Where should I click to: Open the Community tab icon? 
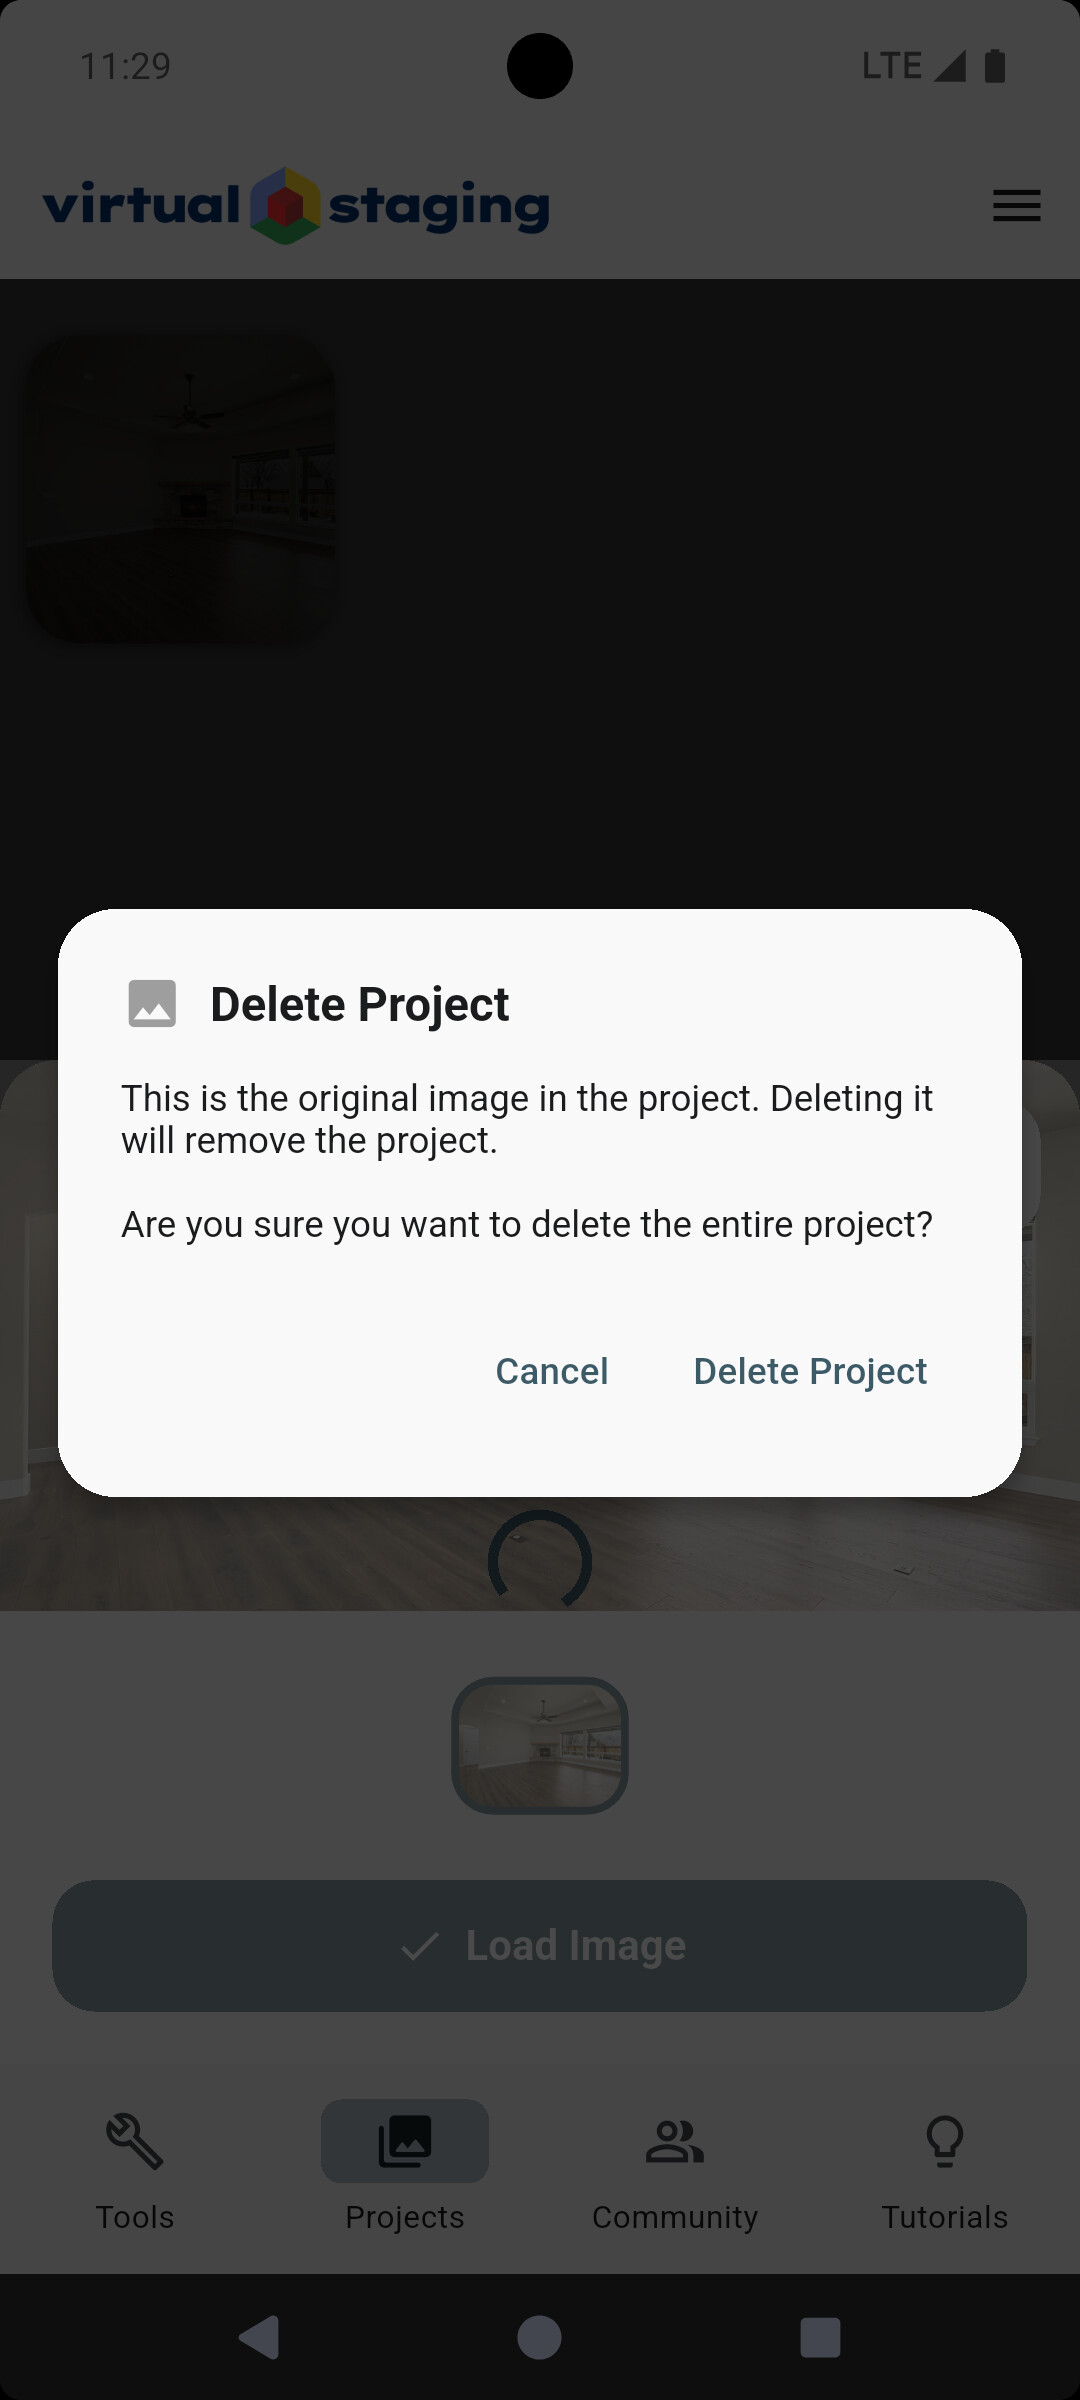pyautogui.click(x=675, y=2141)
